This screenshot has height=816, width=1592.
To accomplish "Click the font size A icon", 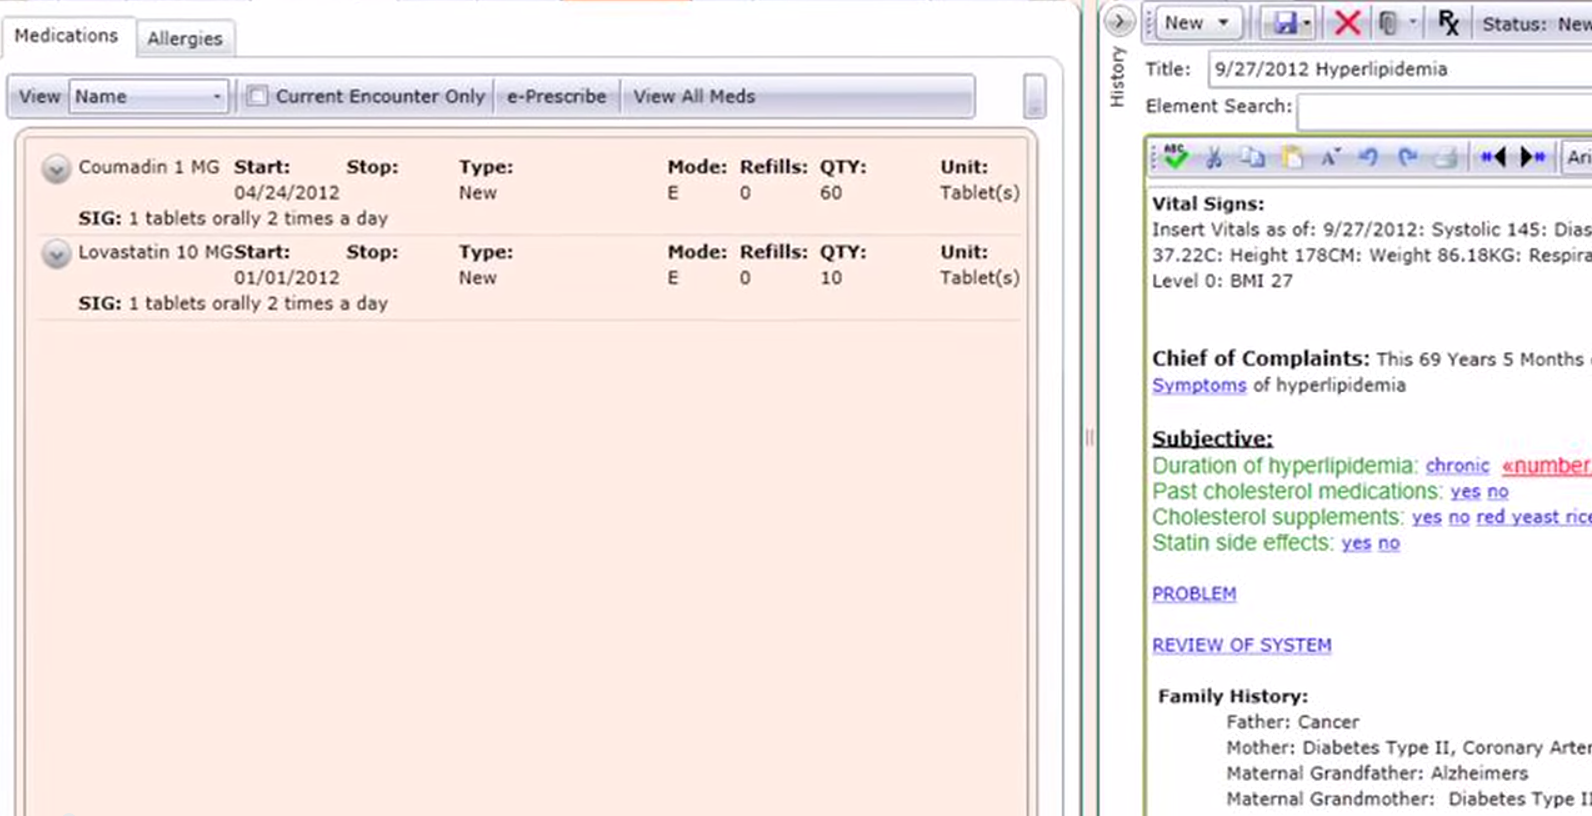I will coord(1330,157).
